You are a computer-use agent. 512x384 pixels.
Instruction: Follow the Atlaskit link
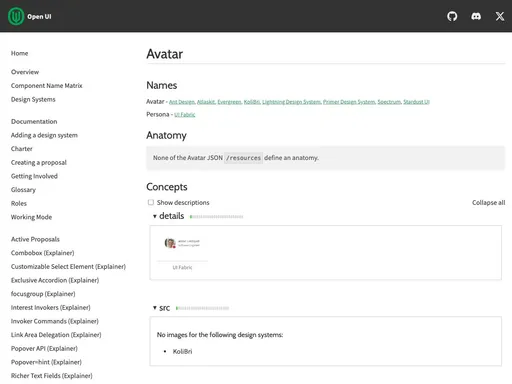206,102
